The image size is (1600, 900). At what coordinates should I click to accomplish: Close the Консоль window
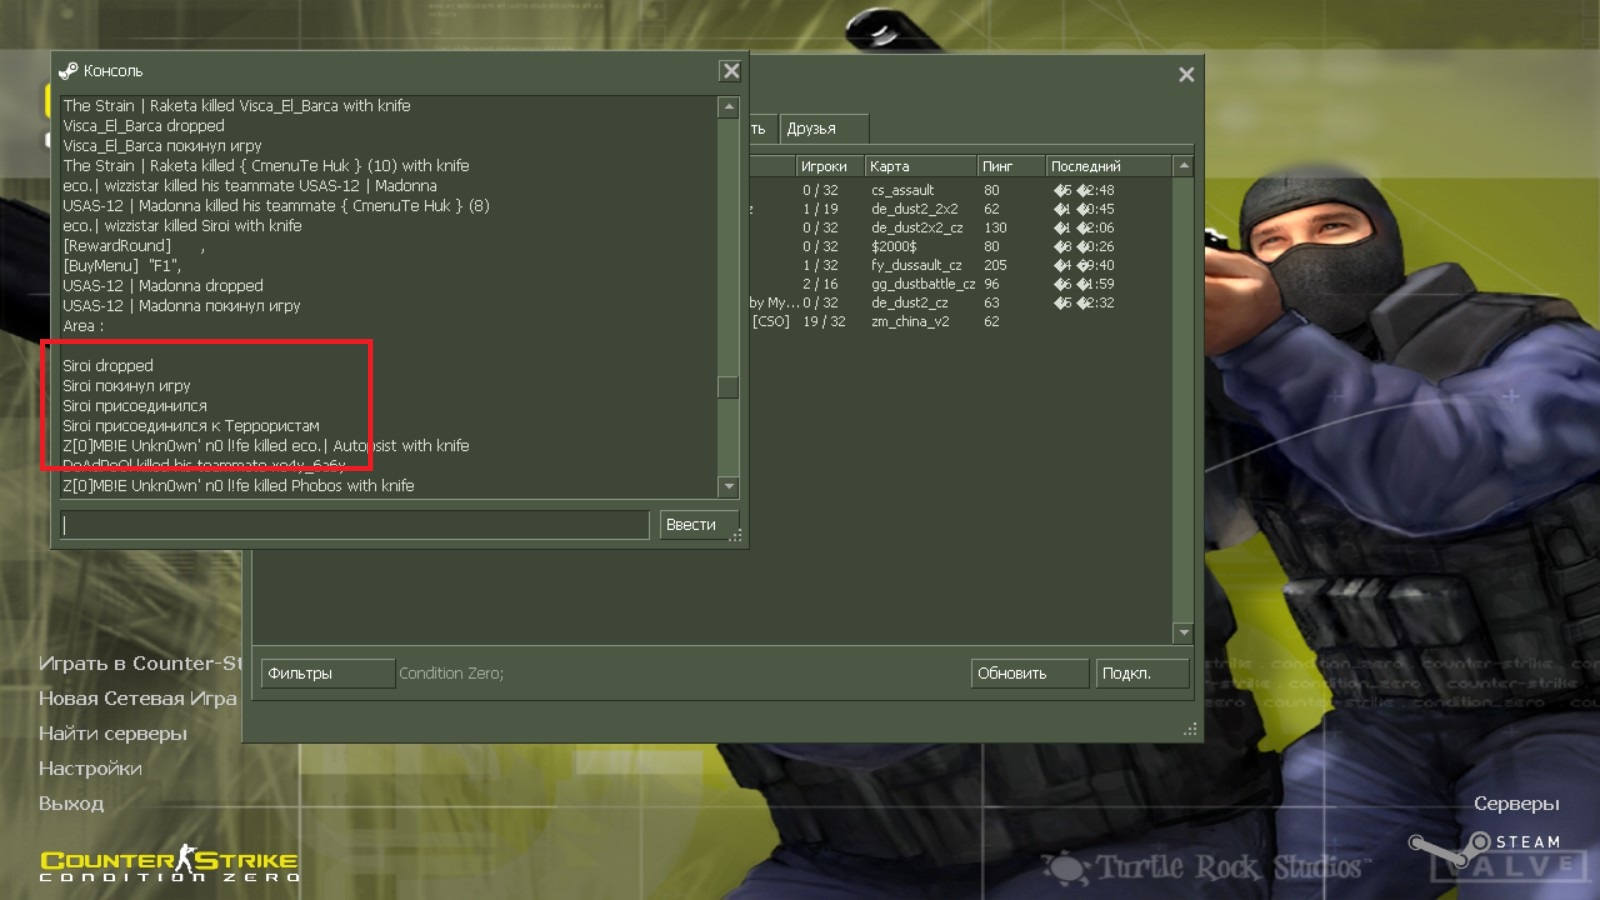pyautogui.click(x=731, y=71)
